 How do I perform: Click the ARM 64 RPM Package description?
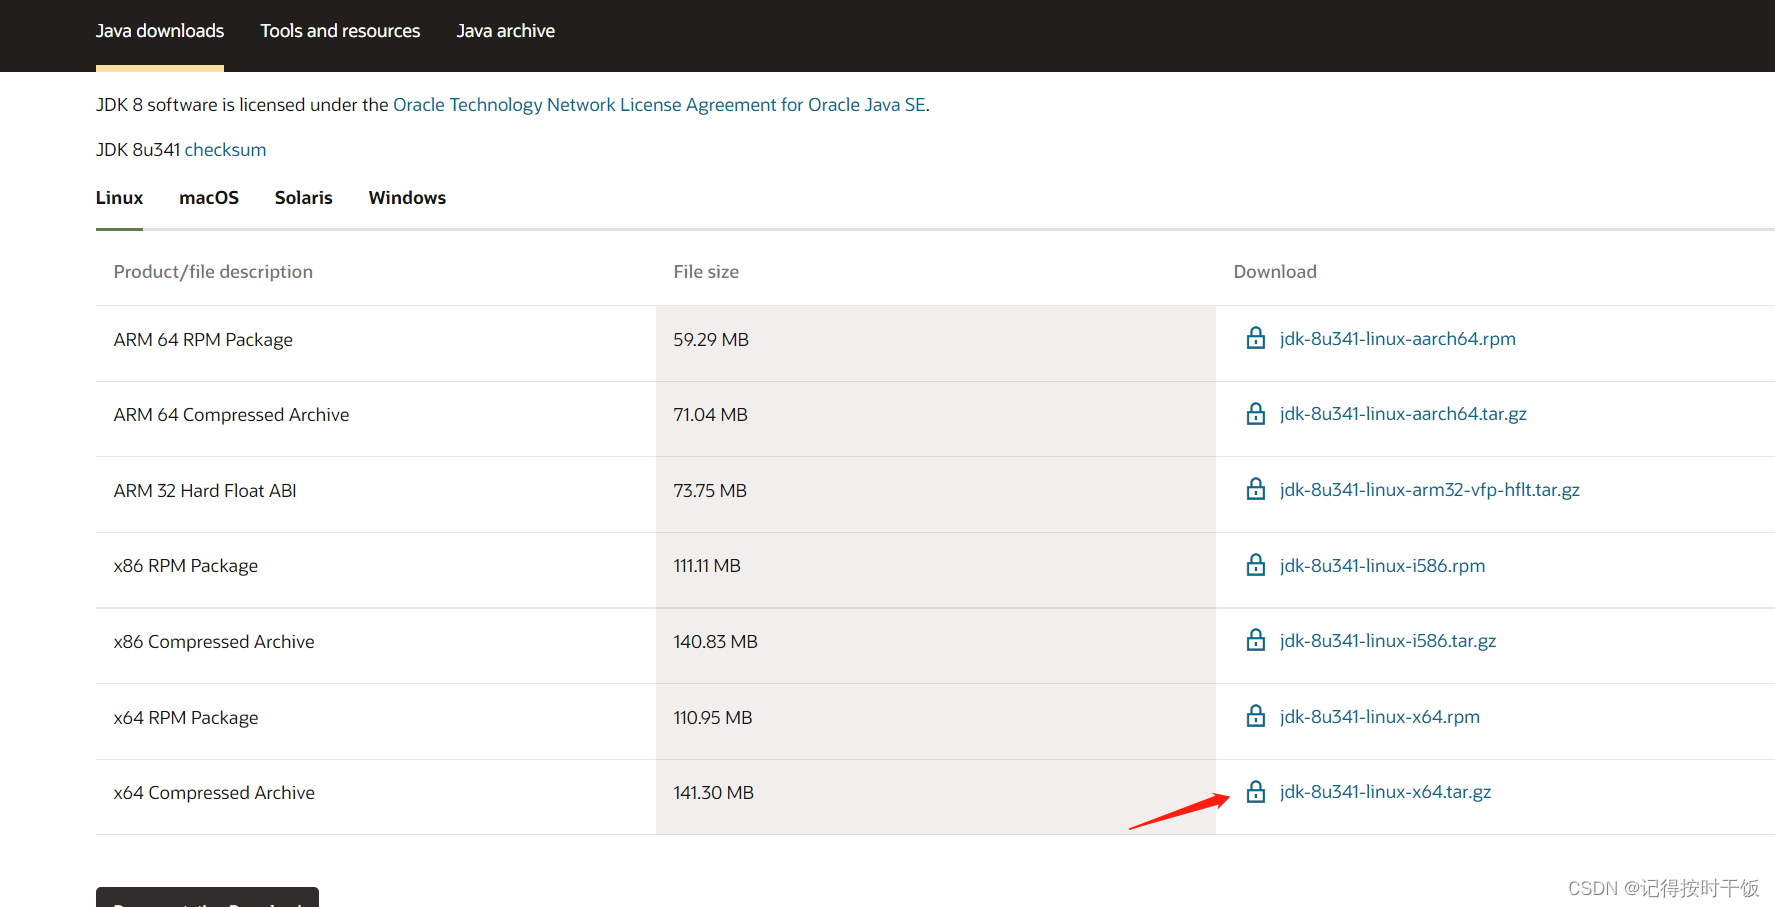pyautogui.click(x=203, y=340)
